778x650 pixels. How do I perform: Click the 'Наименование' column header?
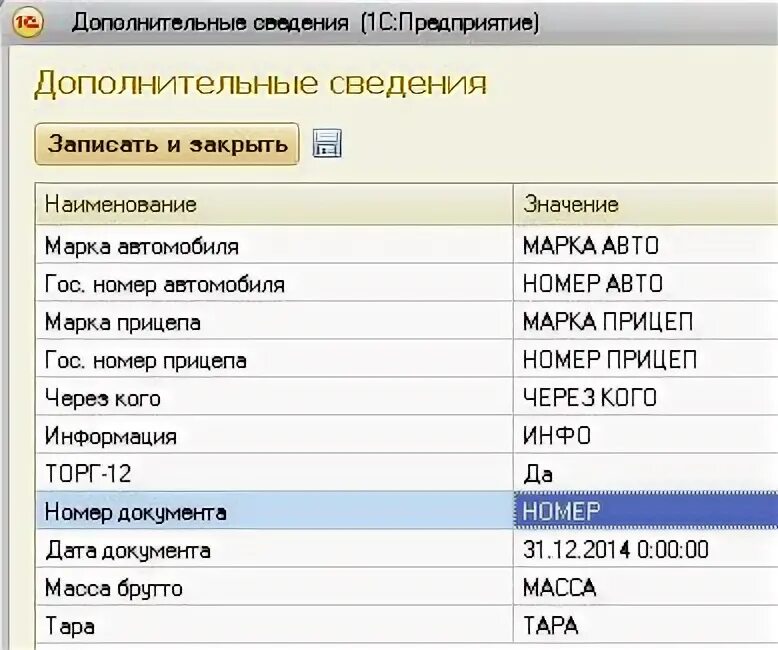click(x=274, y=204)
